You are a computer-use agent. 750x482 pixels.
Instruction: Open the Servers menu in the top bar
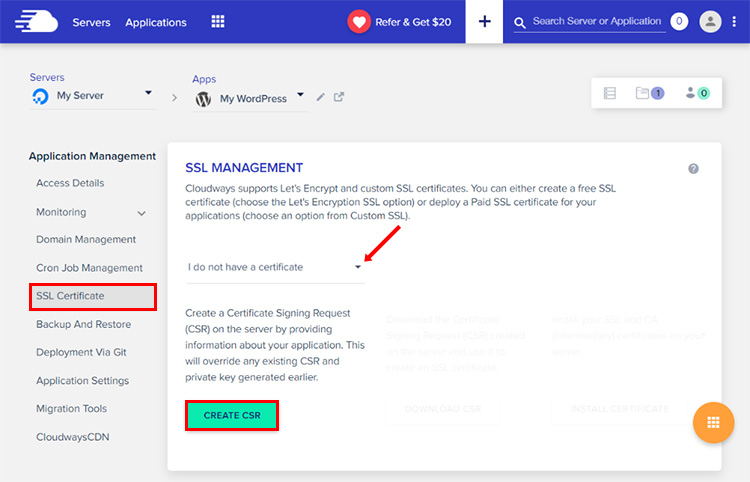[x=91, y=22]
